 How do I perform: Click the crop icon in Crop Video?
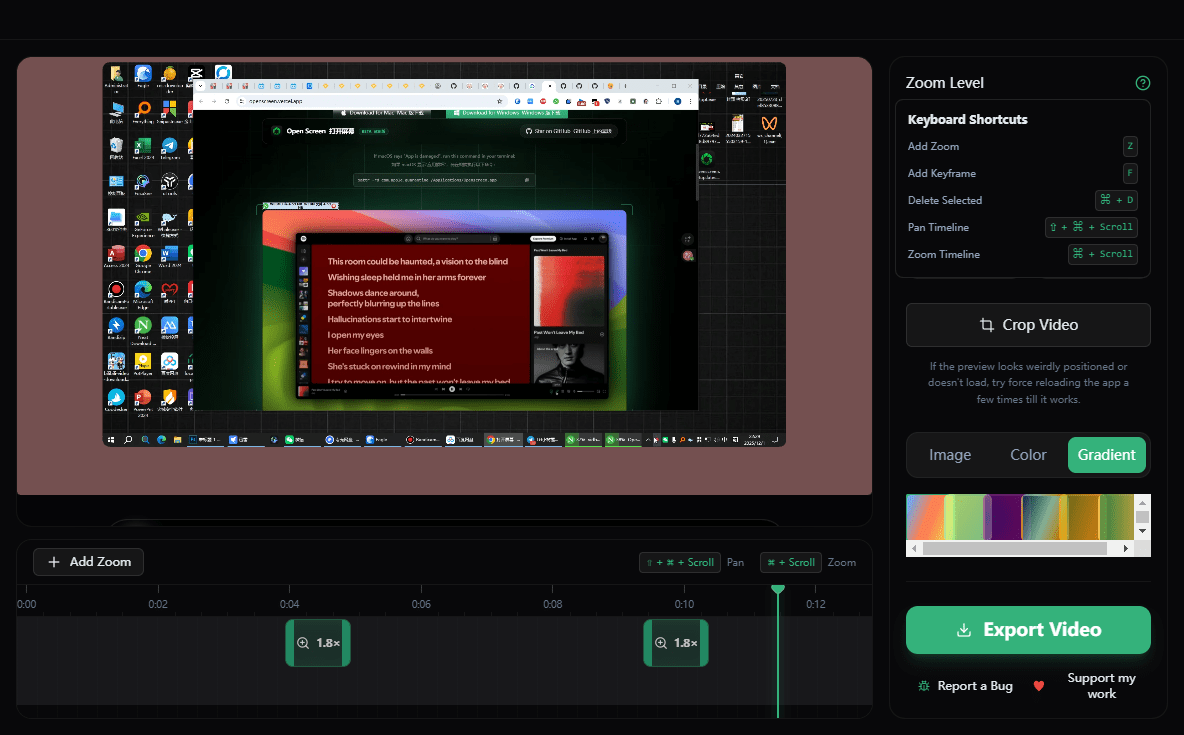click(x=986, y=325)
